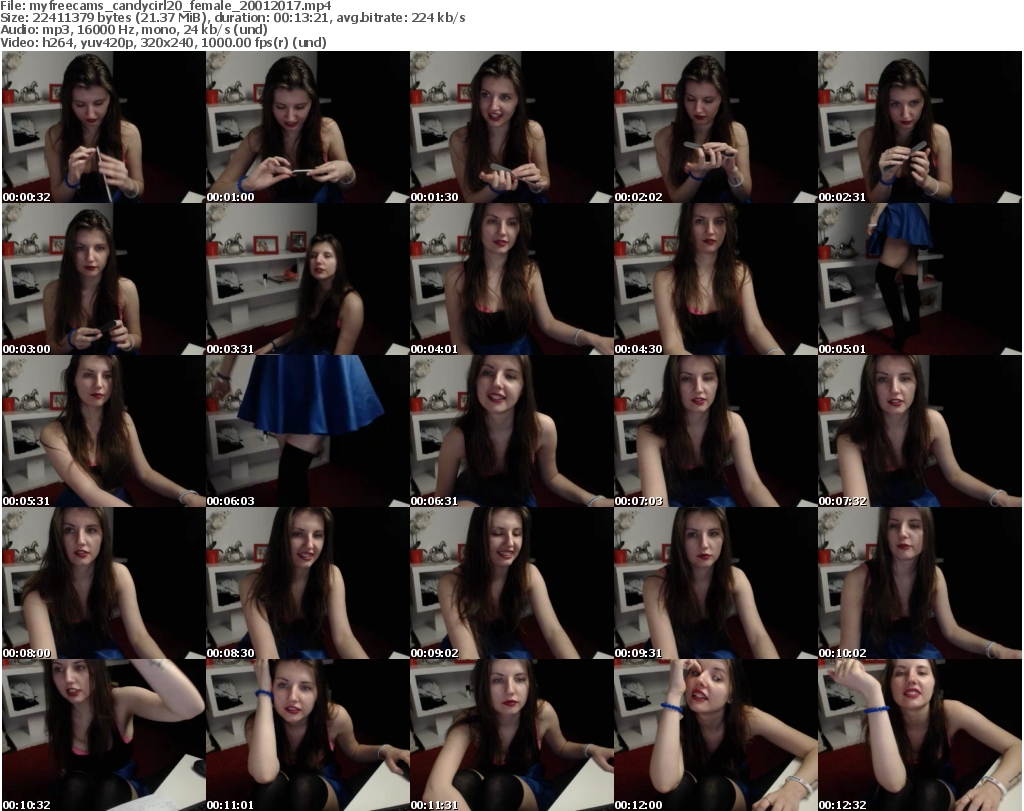The width and height of the screenshot is (1024, 811).
Task: Select the frame timestamped 00:07:03
Action: pyautogui.click(x=715, y=432)
